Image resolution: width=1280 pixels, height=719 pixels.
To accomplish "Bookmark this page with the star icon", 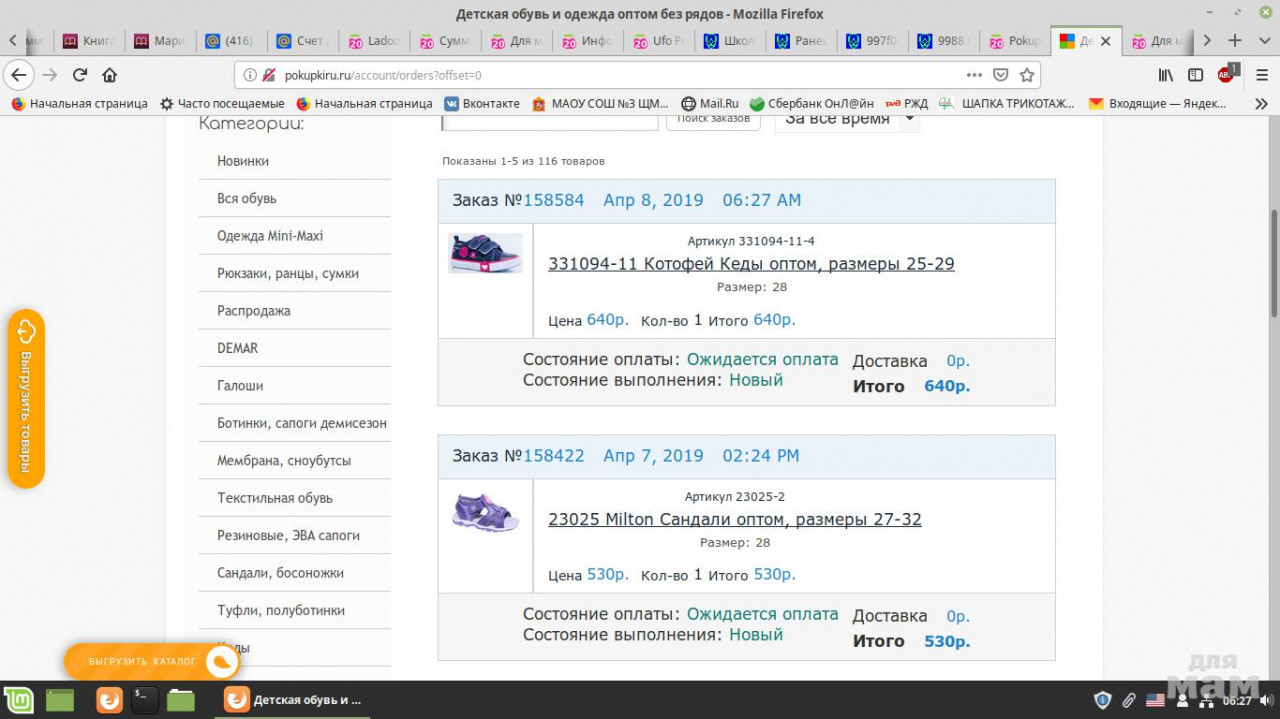I will [1026, 75].
